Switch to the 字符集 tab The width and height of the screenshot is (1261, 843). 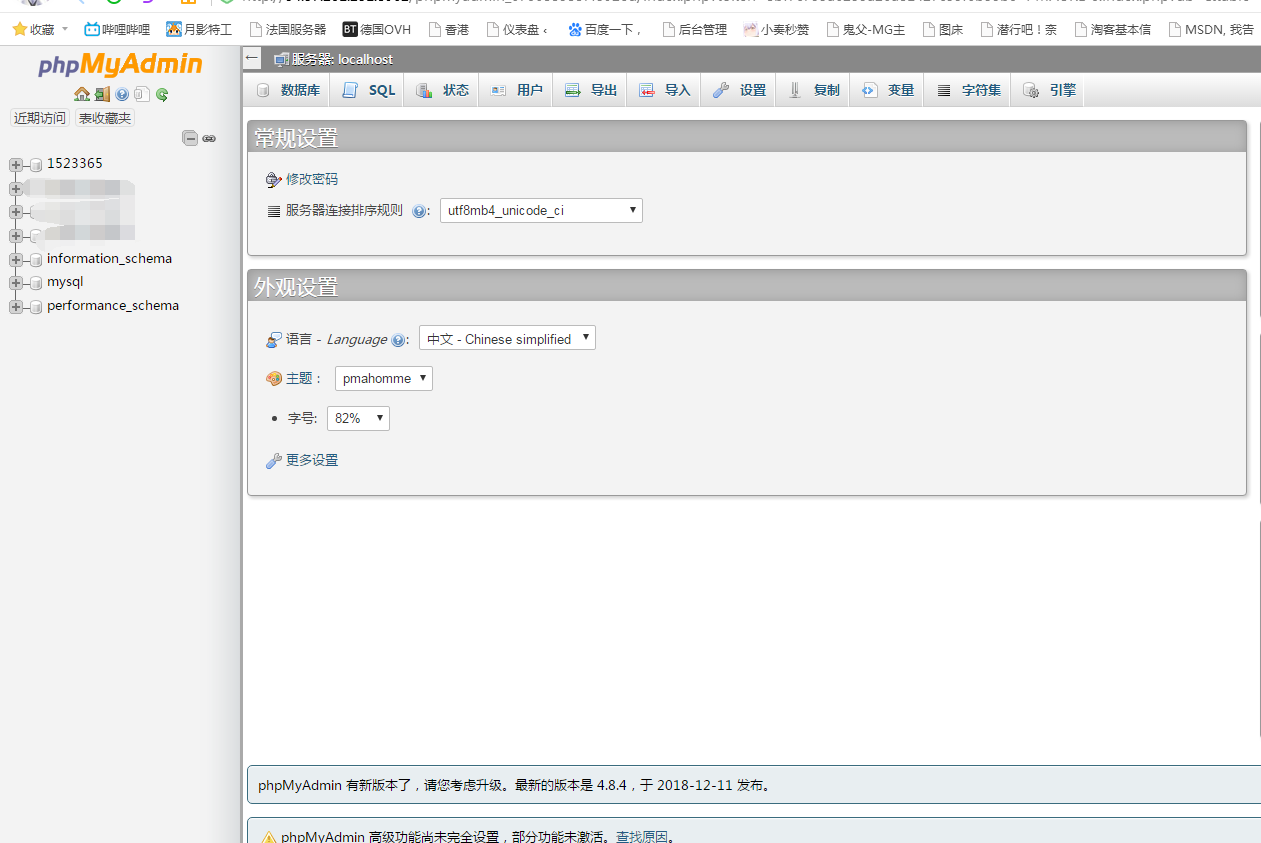968,90
